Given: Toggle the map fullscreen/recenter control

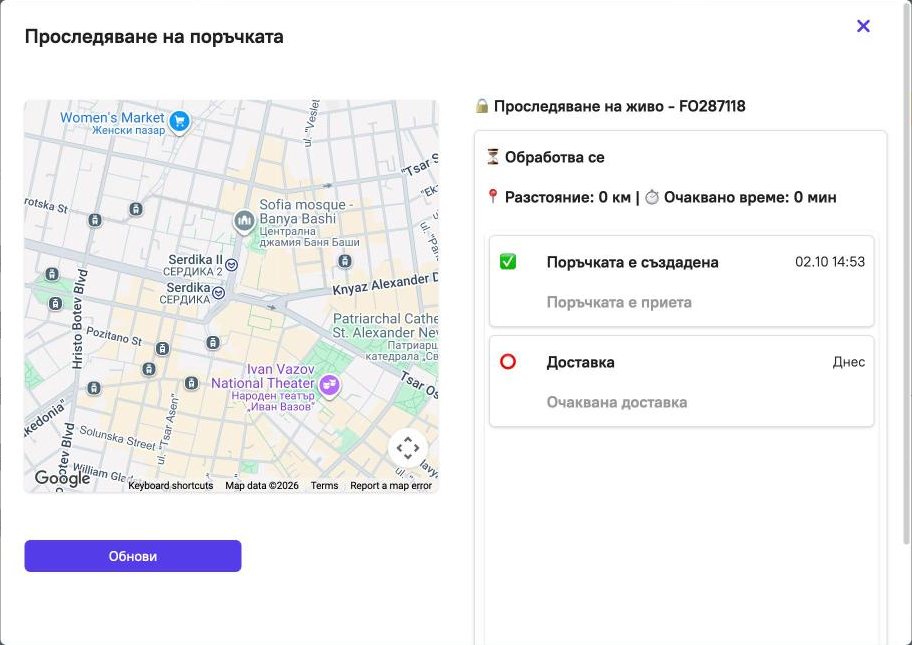Looking at the screenshot, I should [x=408, y=448].
